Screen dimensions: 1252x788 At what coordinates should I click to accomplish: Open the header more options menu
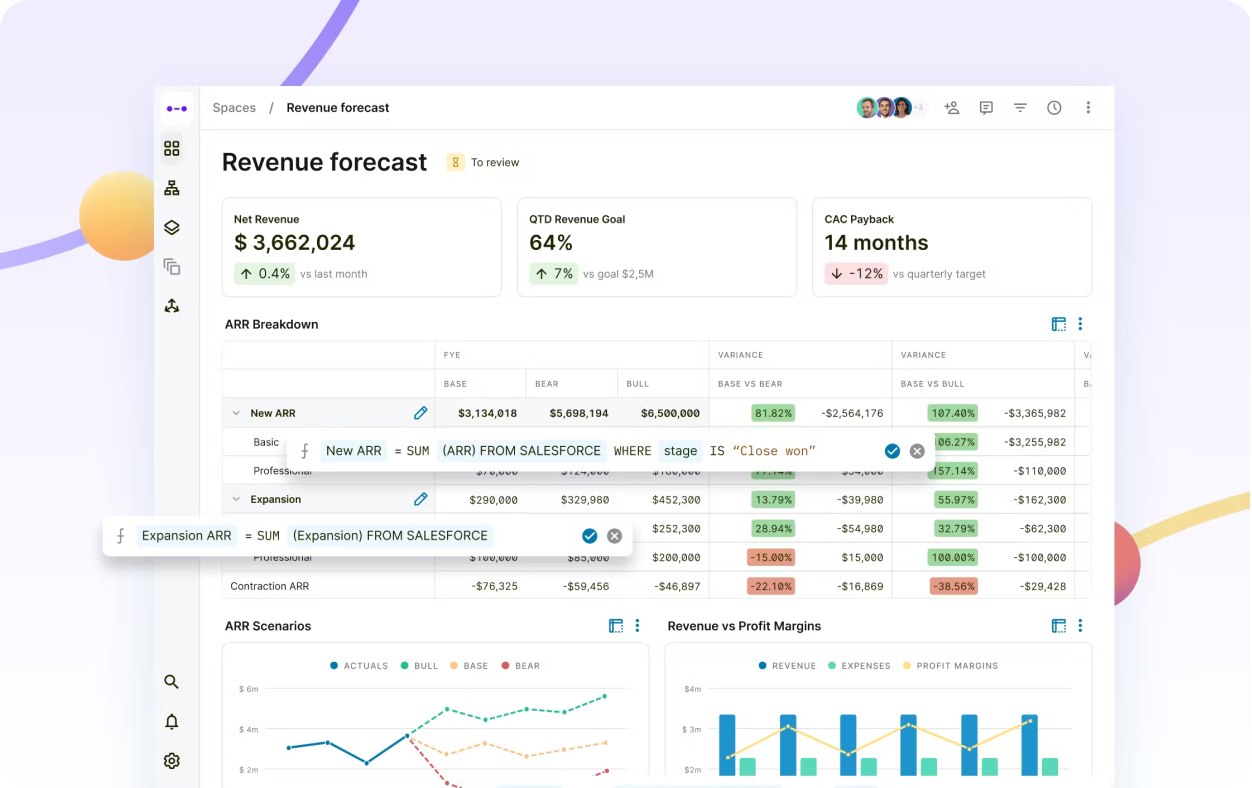(1088, 108)
